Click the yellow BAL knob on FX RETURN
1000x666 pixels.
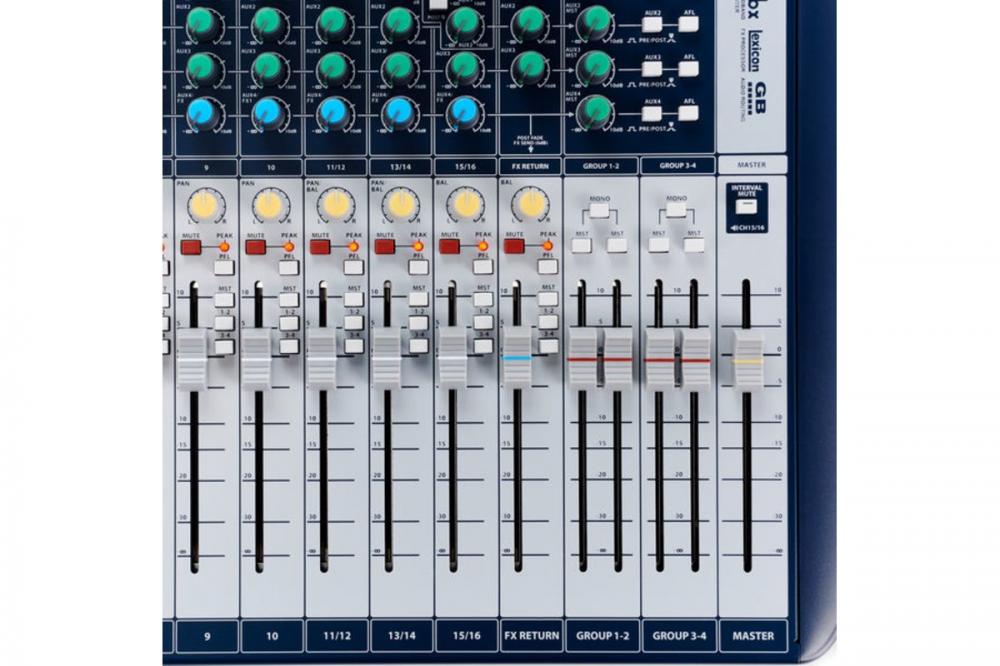531,204
